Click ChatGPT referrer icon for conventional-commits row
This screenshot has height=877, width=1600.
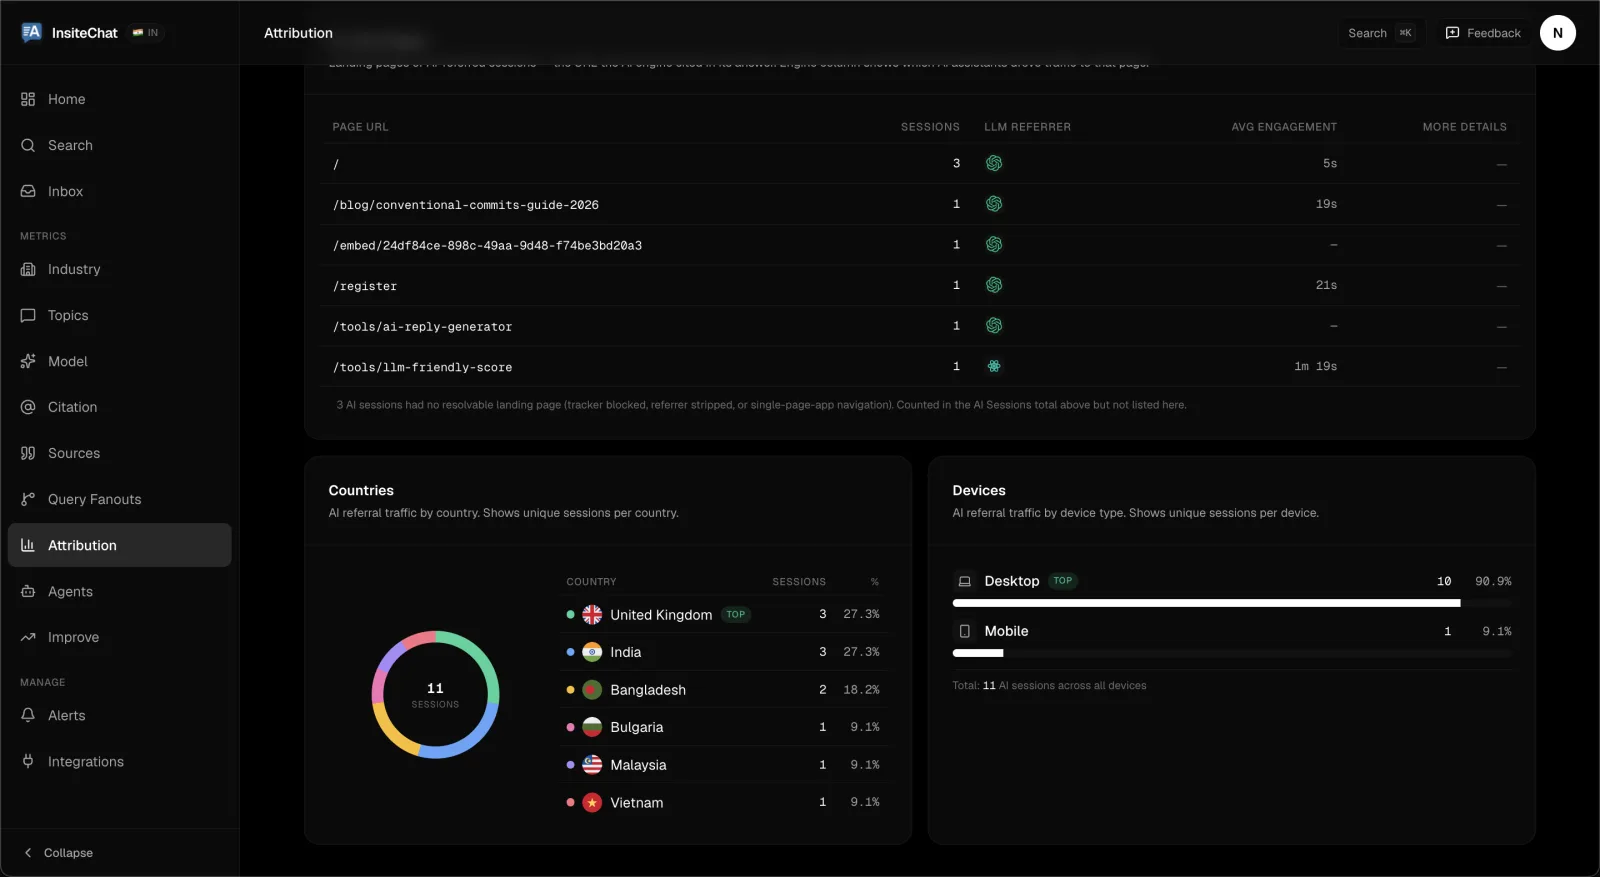pos(994,204)
